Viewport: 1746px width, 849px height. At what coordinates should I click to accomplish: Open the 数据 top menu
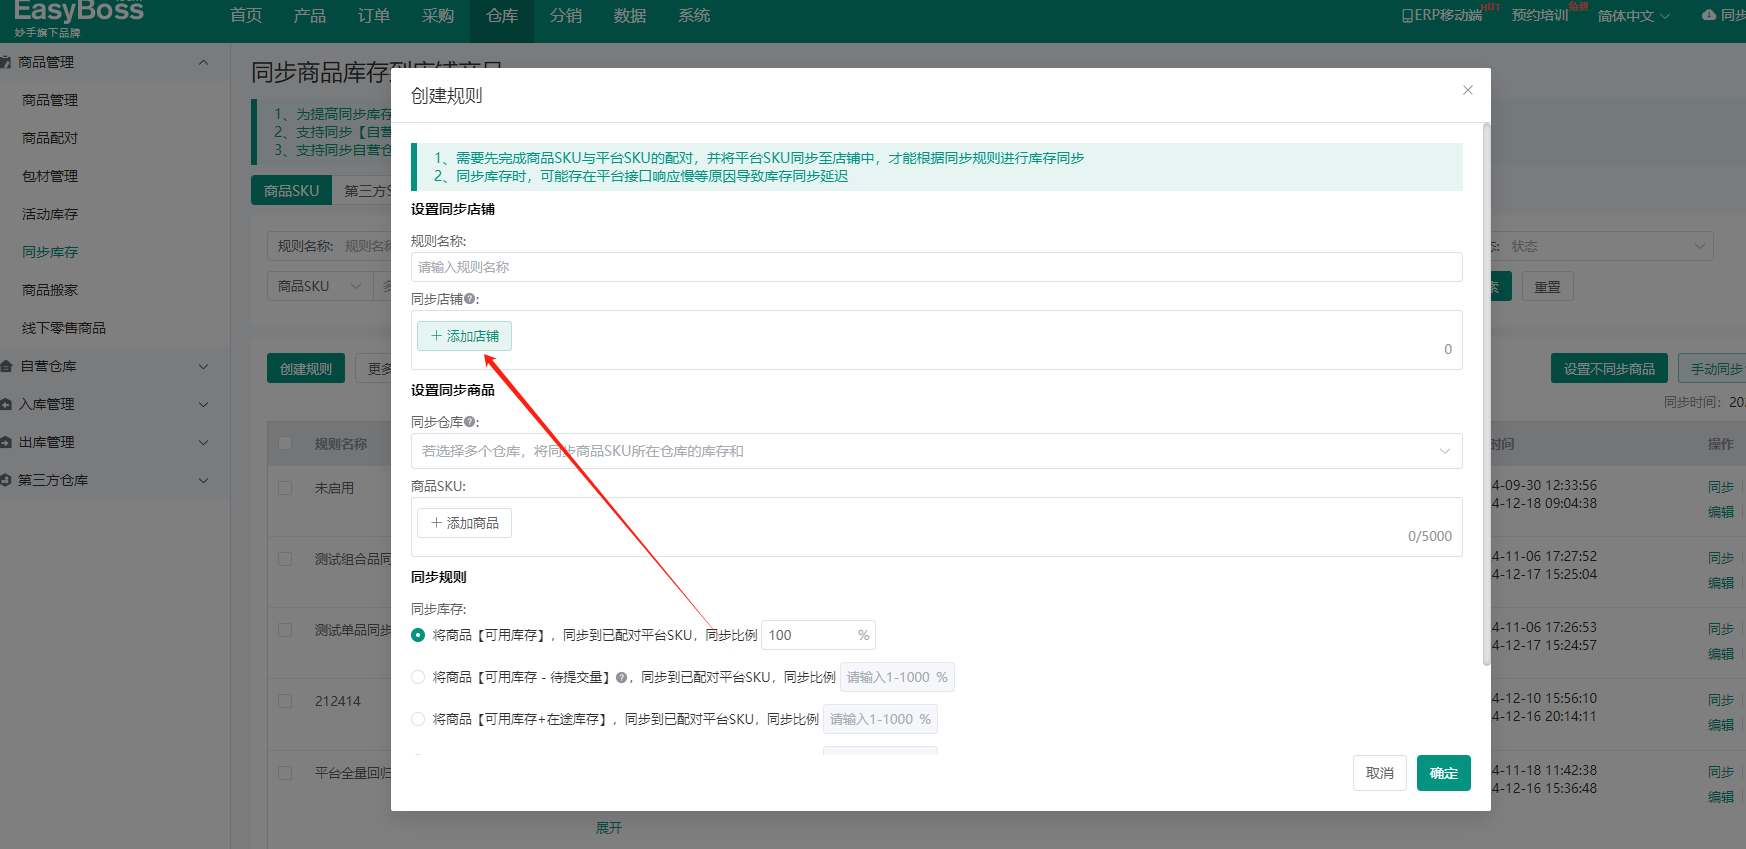coord(629,16)
